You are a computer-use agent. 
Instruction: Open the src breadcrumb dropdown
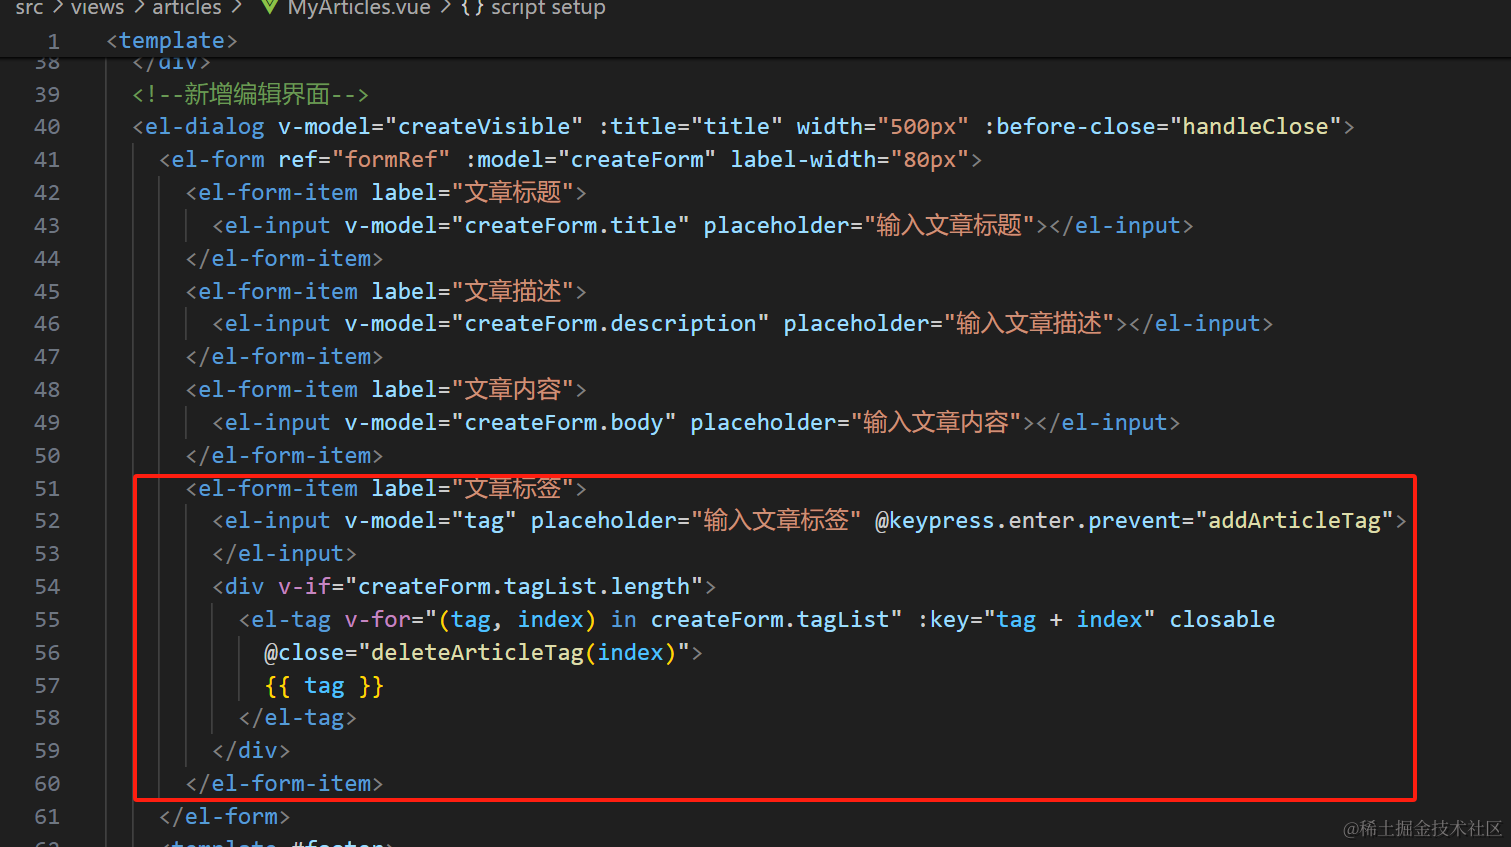tap(28, 9)
